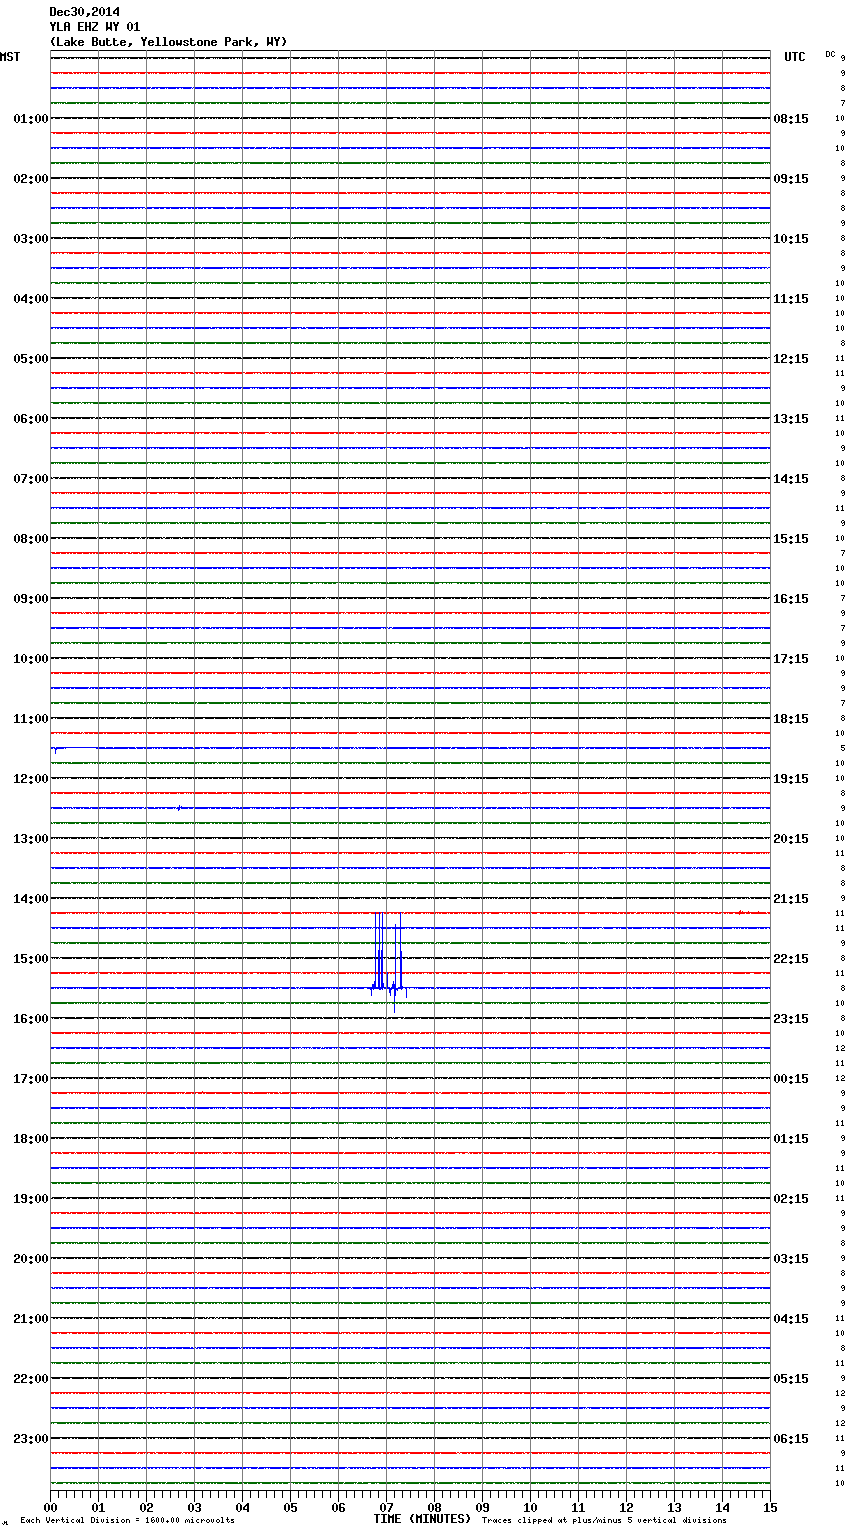Viewport: 850px width, 1534px height.
Task: Click the Lake Butte, Yellowstone Park location text
Action: pos(168,42)
